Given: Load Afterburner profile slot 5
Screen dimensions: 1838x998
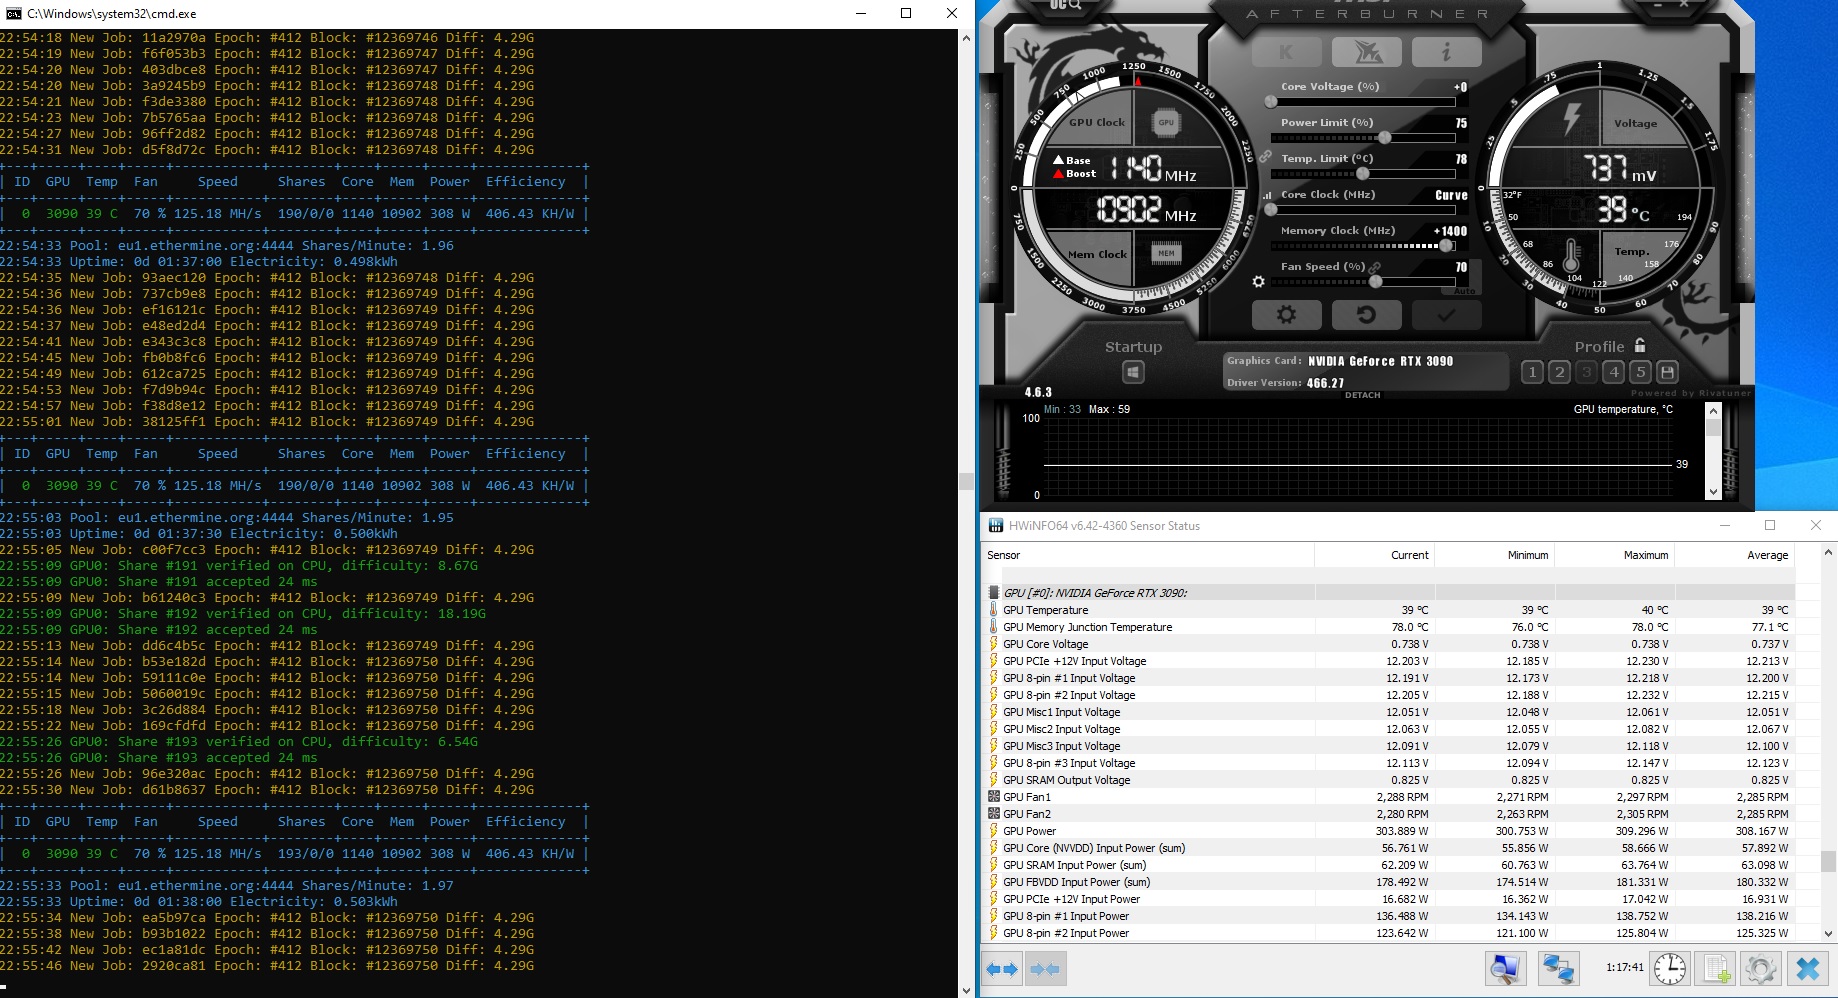Looking at the screenshot, I should 1640,372.
